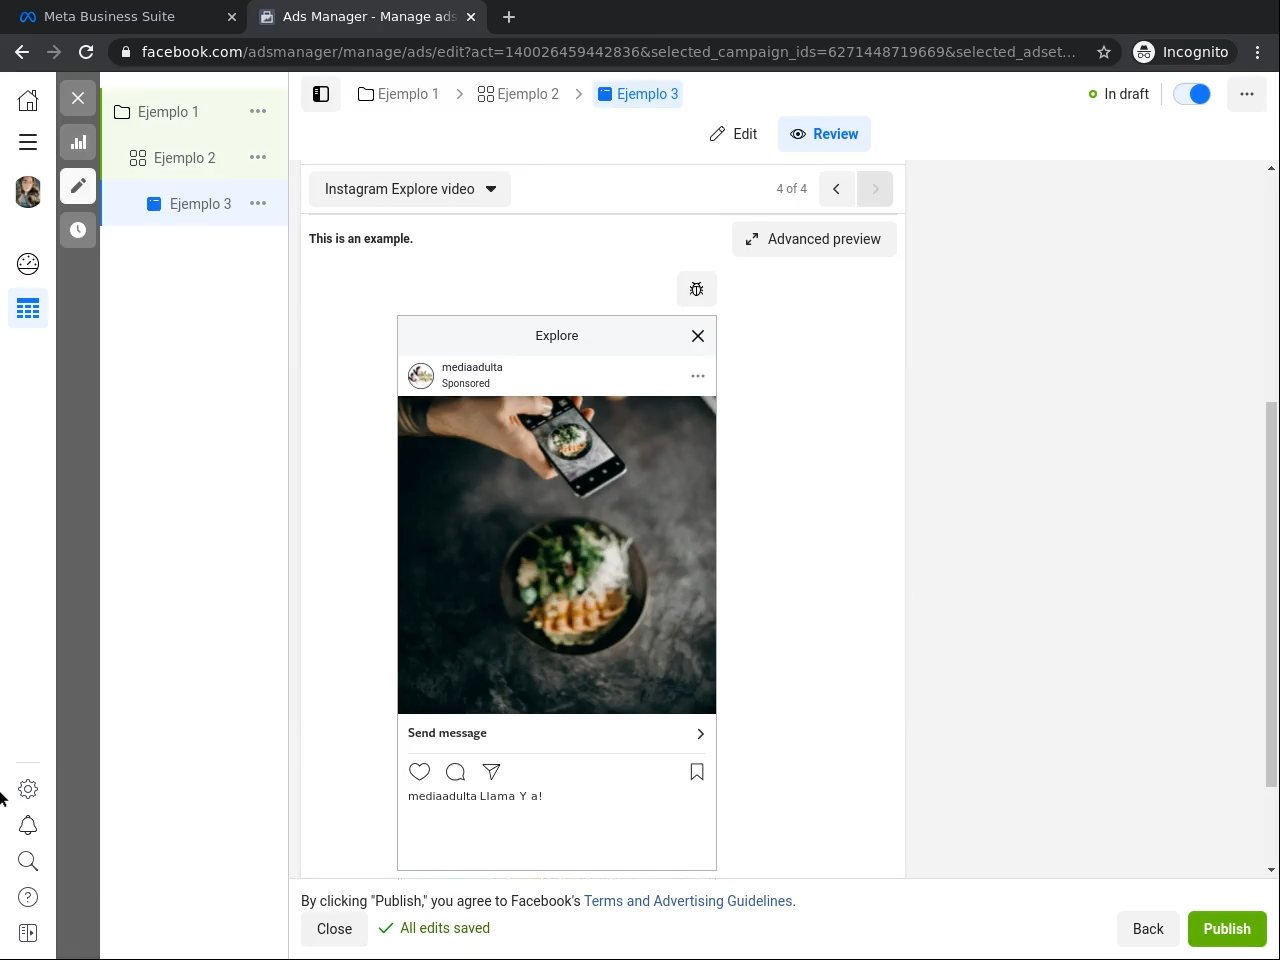Screen dimensions: 1280x960
Task: Close the editing pane with X button
Action: point(78,98)
